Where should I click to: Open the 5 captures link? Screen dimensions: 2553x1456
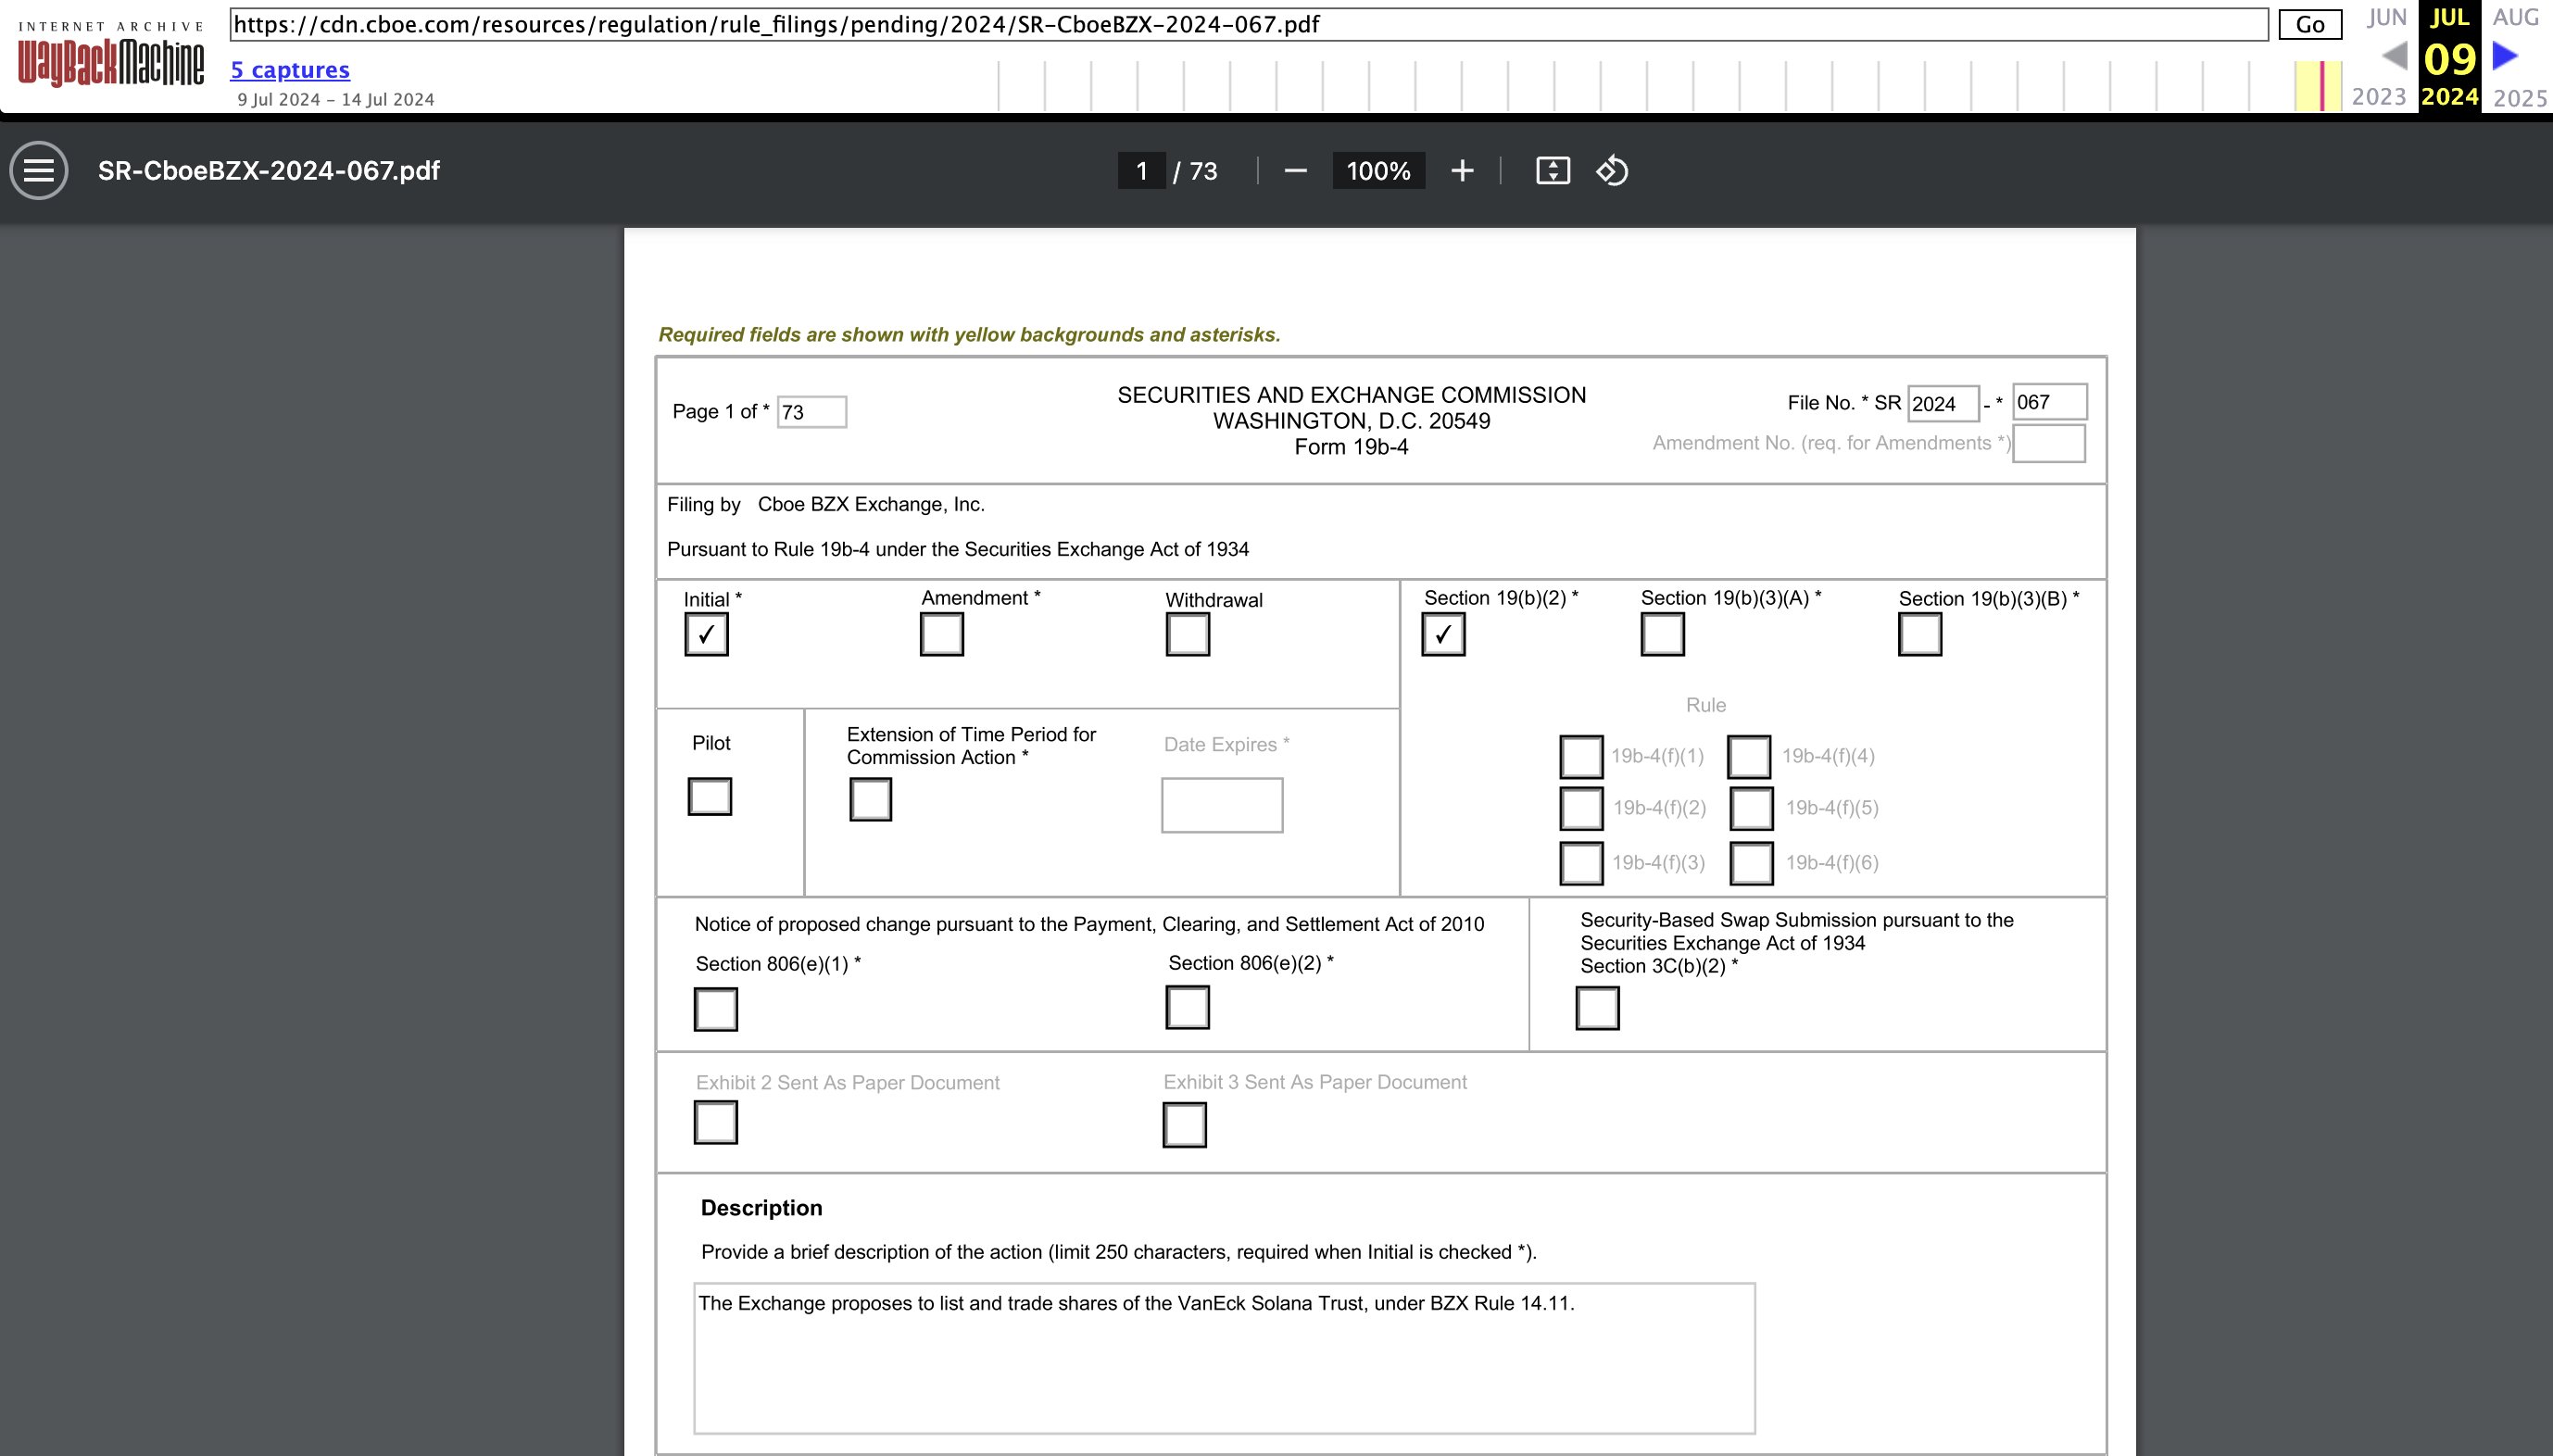(290, 70)
